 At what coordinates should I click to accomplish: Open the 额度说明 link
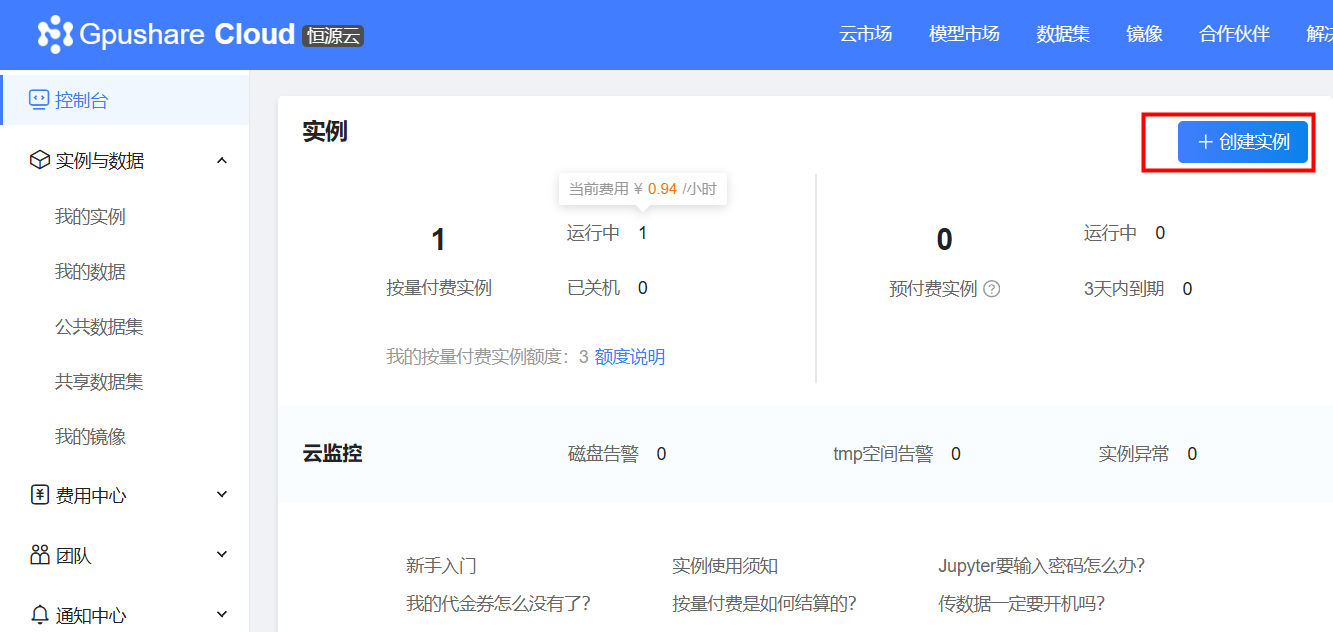(630, 357)
